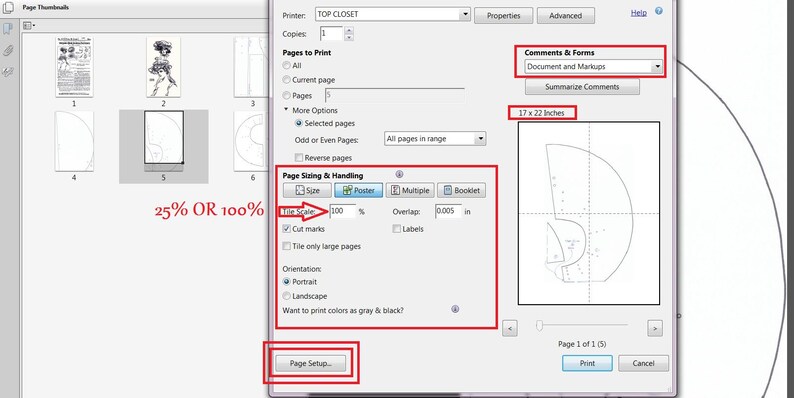This screenshot has width=794, height=398.
Task: Select page 2 thumbnail with lady illustration
Action: (163, 67)
